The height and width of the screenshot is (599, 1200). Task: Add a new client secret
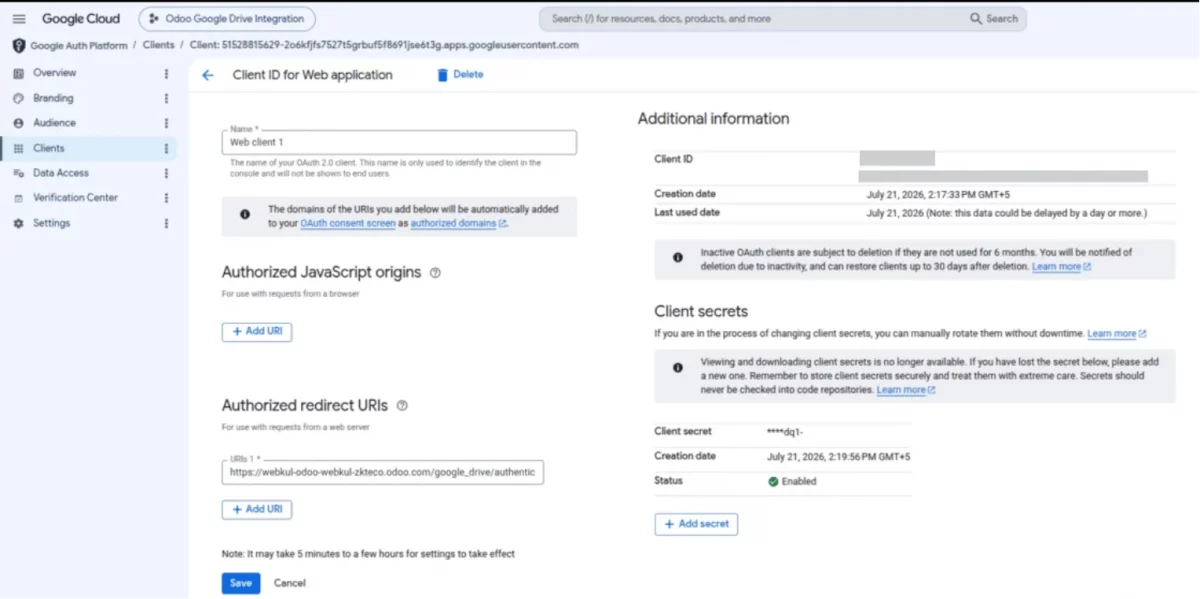[x=696, y=524]
